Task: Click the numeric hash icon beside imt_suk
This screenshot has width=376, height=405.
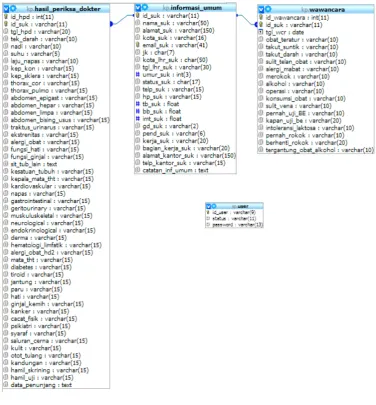Action: (x=138, y=118)
